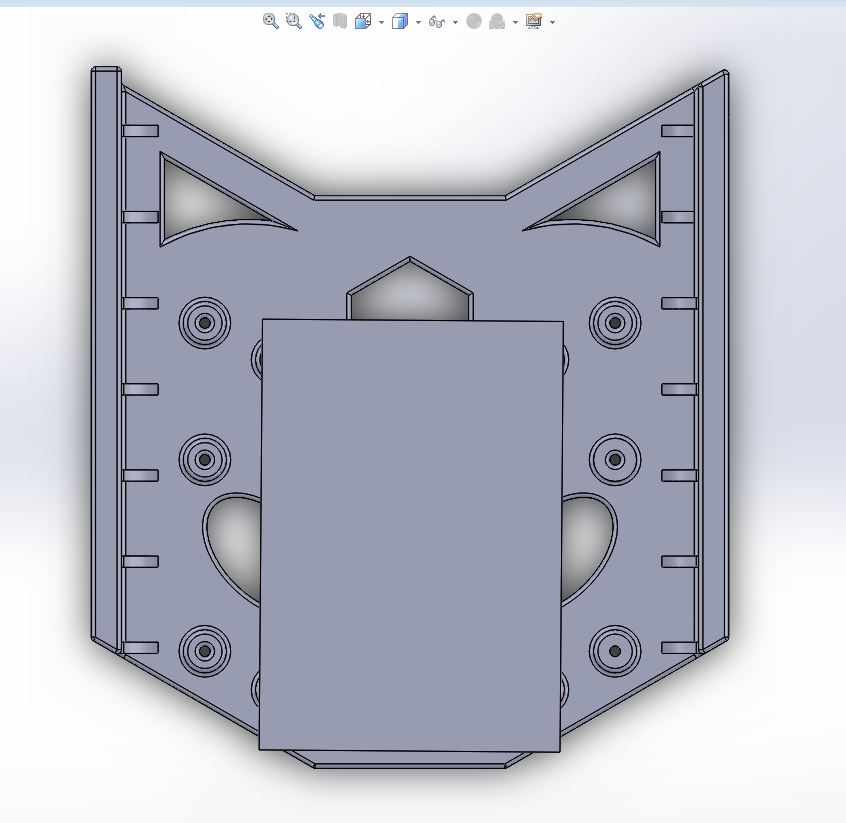
Task: Select the left vertical side rail
Action: pyautogui.click(x=106, y=356)
